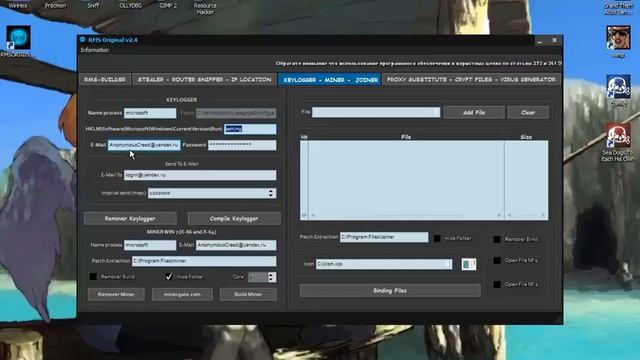The image size is (640, 360).
Task: Toggle Remover Build checkbox in Miner section
Action: (x=93, y=277)
